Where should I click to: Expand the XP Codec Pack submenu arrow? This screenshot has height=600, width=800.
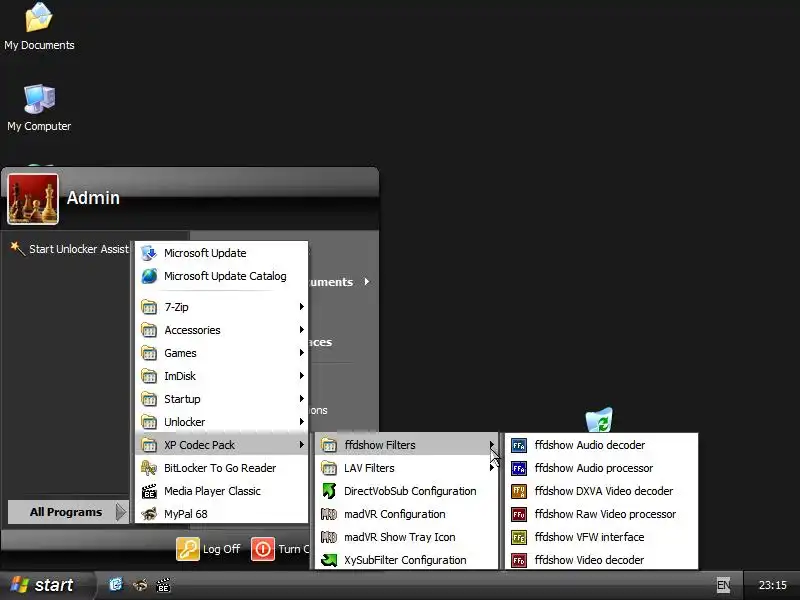click(x=302, y=444)
